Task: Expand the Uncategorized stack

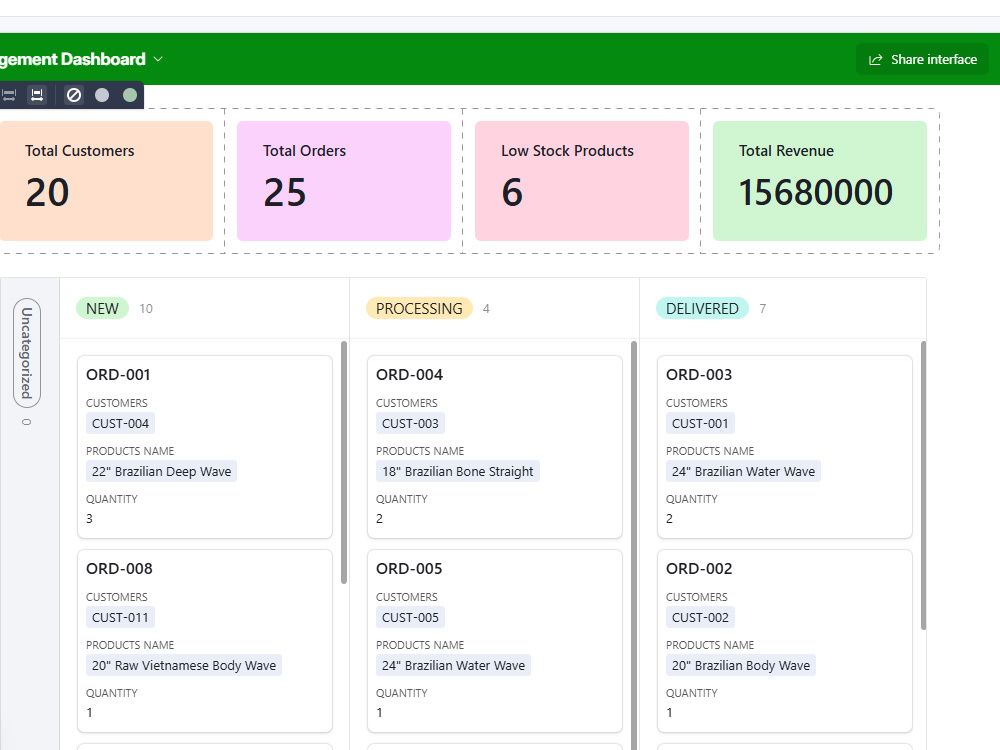Action: coord(27,353)
